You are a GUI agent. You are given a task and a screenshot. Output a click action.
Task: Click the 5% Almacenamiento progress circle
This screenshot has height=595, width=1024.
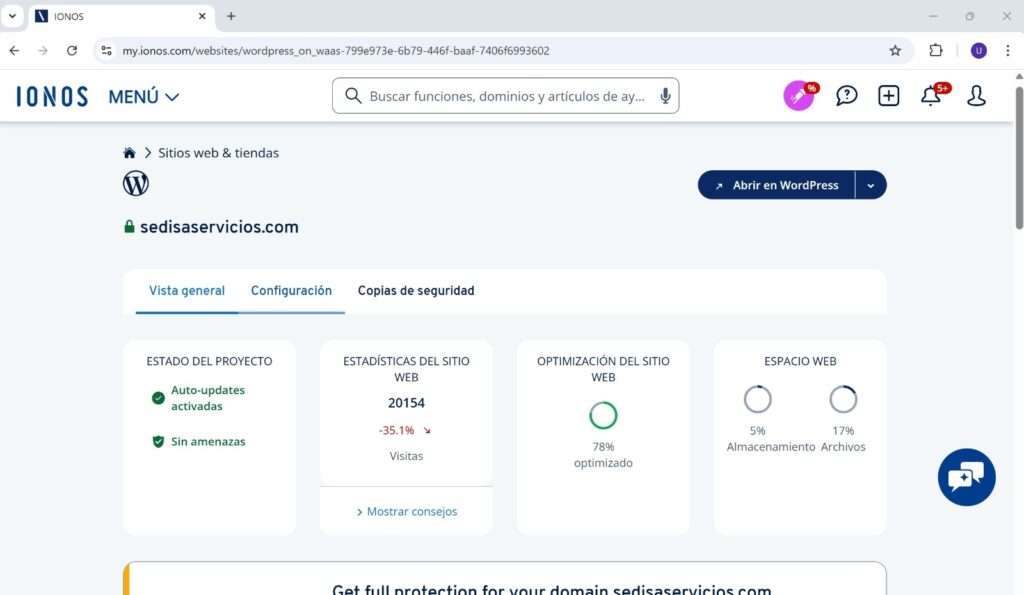(758, 399)
